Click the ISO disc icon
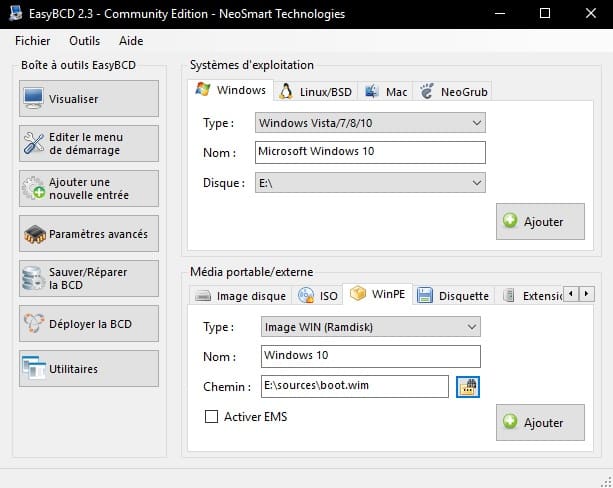613x488 pixels. tap(306, 295)
